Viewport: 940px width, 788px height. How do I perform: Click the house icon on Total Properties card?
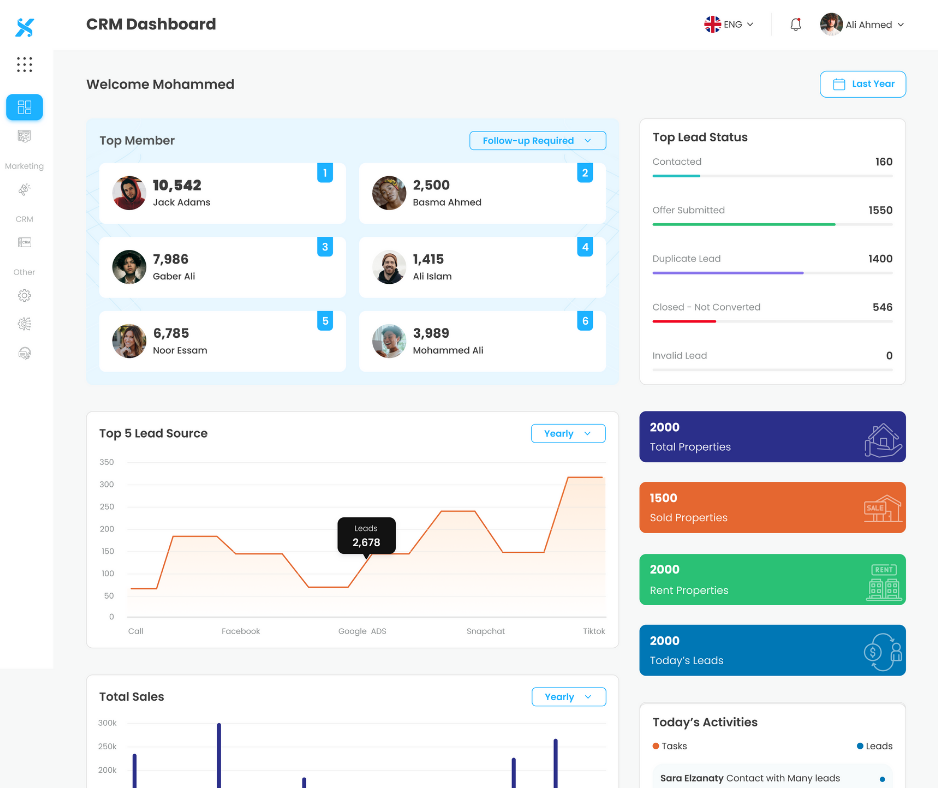(883, 439)
